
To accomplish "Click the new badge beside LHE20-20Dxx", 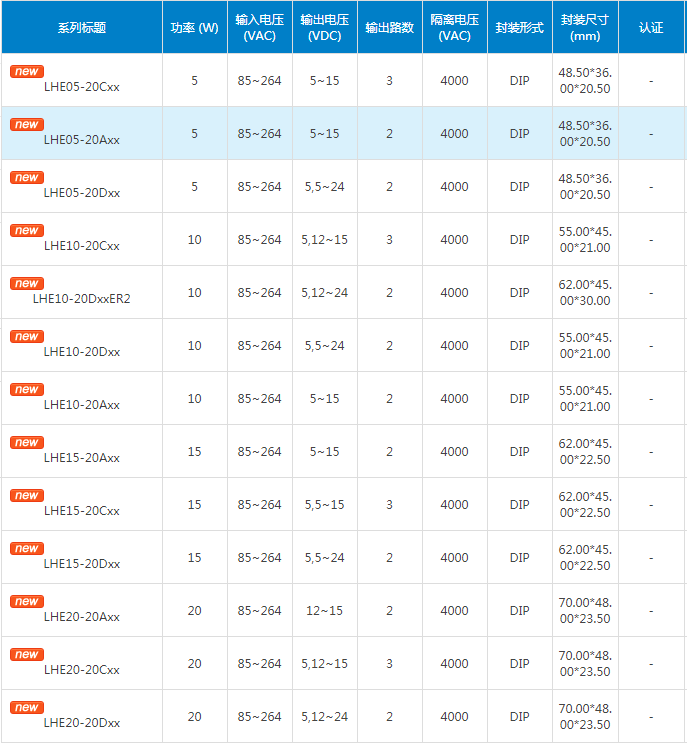I will [x=26, y=708].
